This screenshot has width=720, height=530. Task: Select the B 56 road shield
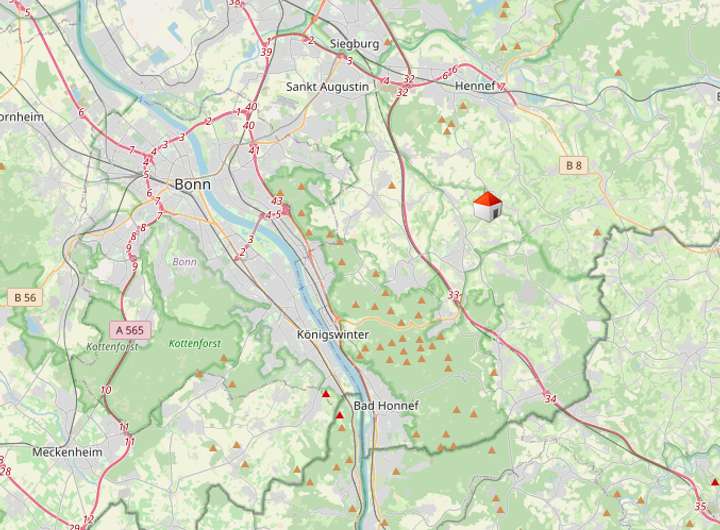coord(25,298)
